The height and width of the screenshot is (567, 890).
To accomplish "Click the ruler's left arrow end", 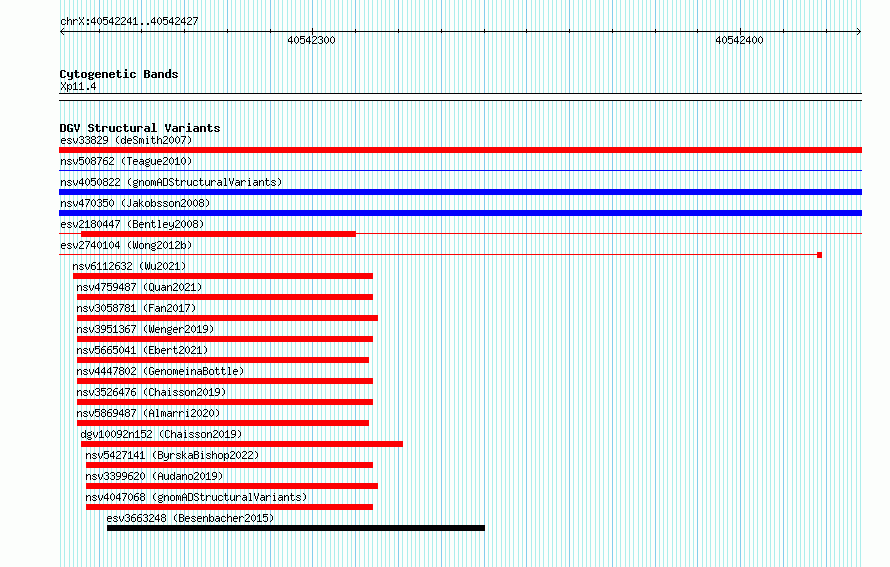I will click(62, 32).
